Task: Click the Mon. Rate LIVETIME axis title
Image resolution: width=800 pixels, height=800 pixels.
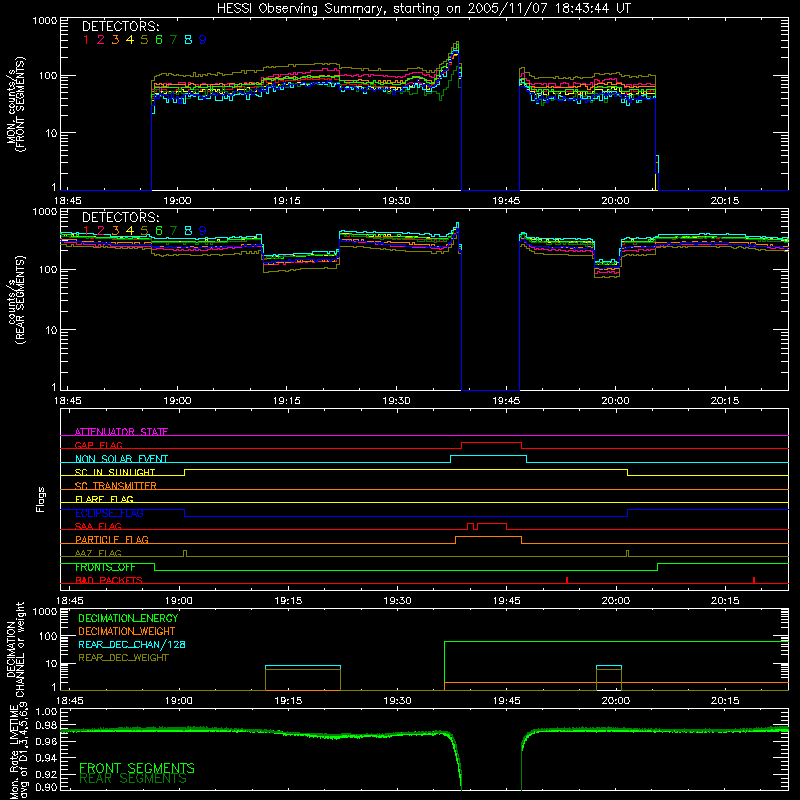Action: (19, 751)
